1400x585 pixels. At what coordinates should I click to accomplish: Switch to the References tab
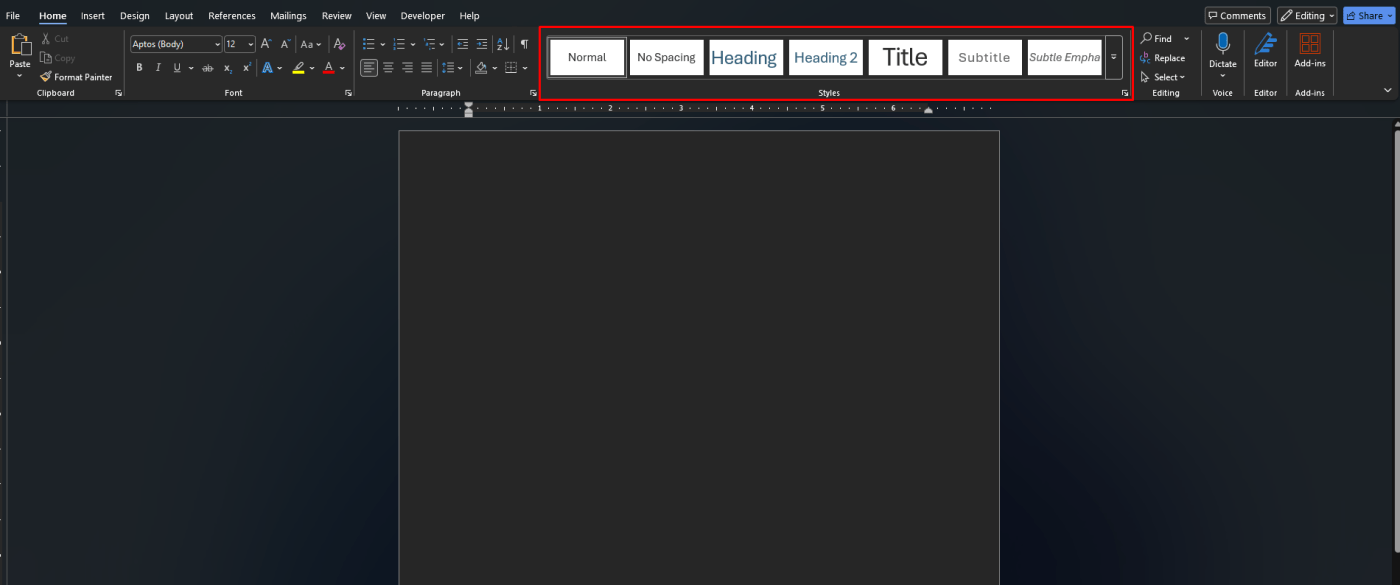point(232,16)
